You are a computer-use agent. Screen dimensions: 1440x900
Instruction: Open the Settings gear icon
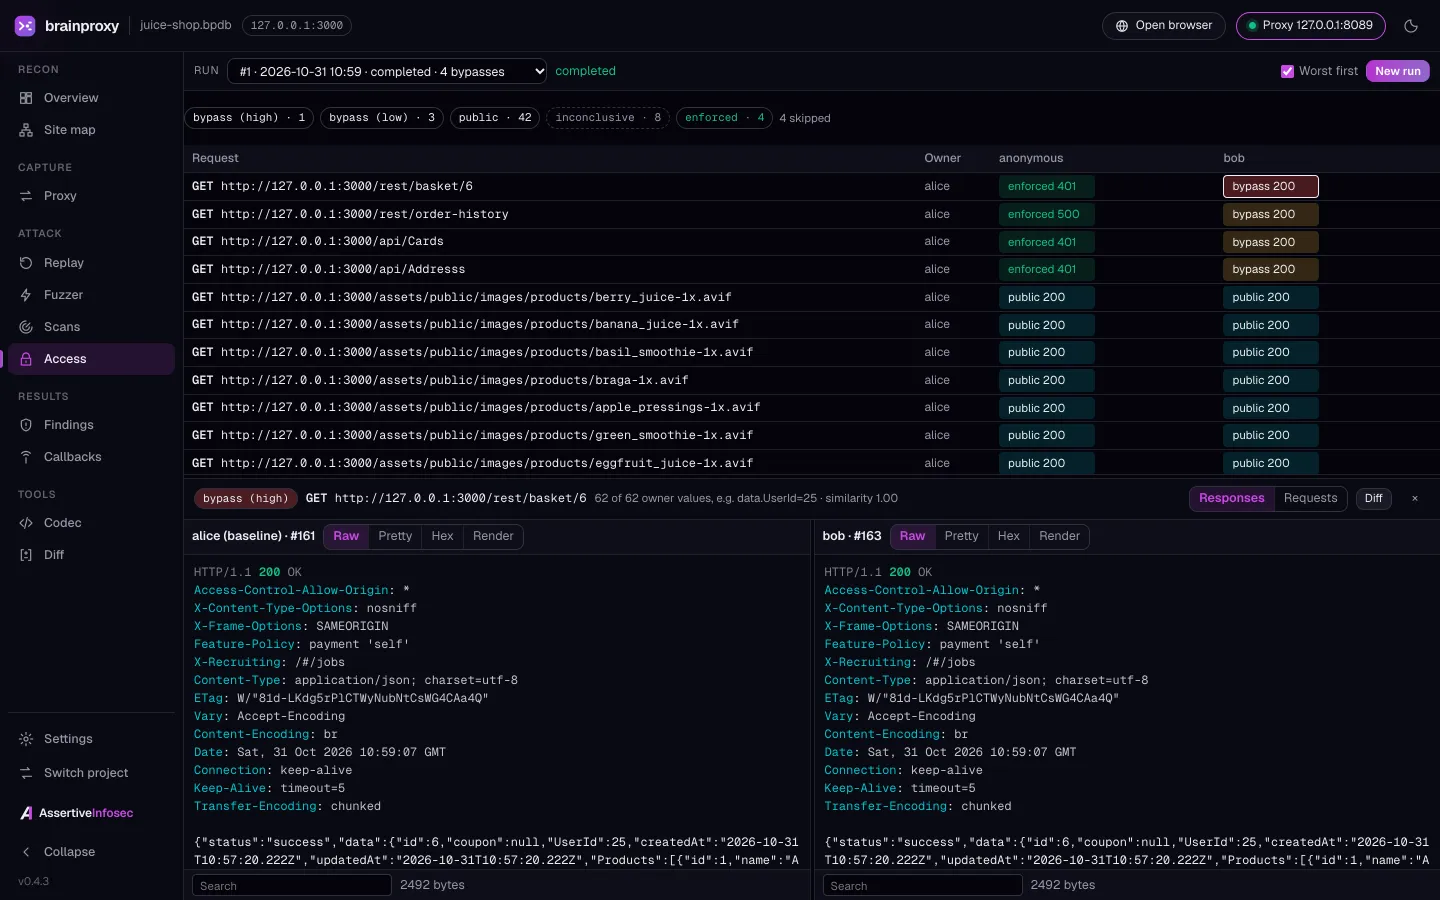(26, 739)
